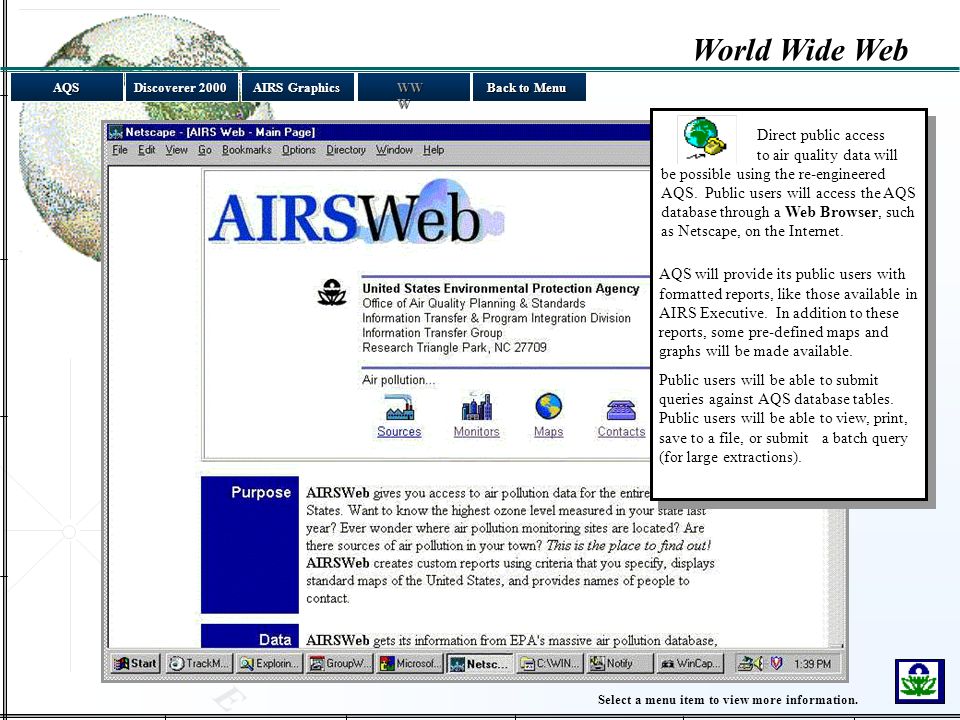Screen dimensions: 960x720
Task: Switch to GroupW... taskbar item
Action: click(340, 663)
